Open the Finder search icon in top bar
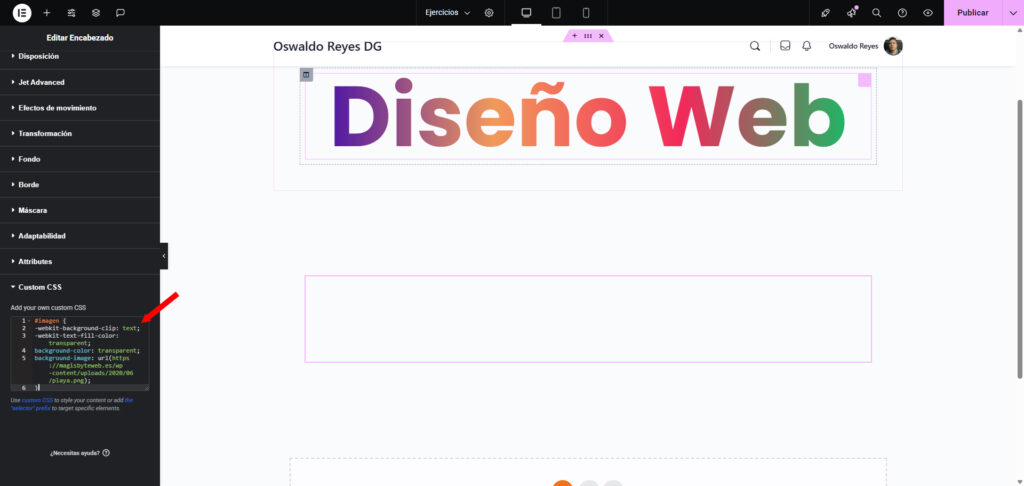Screen dimensions: 1024x486 tap(876, 13)
